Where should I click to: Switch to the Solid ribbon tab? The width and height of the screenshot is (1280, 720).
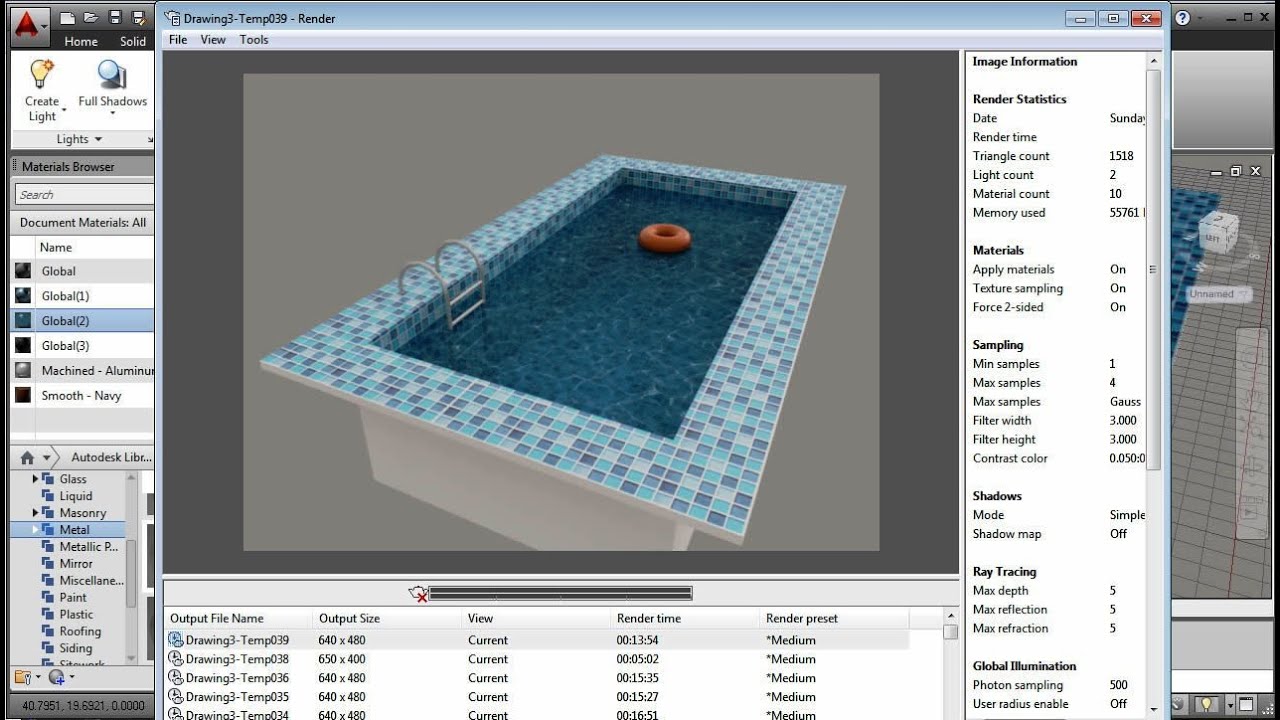point(133,41)
